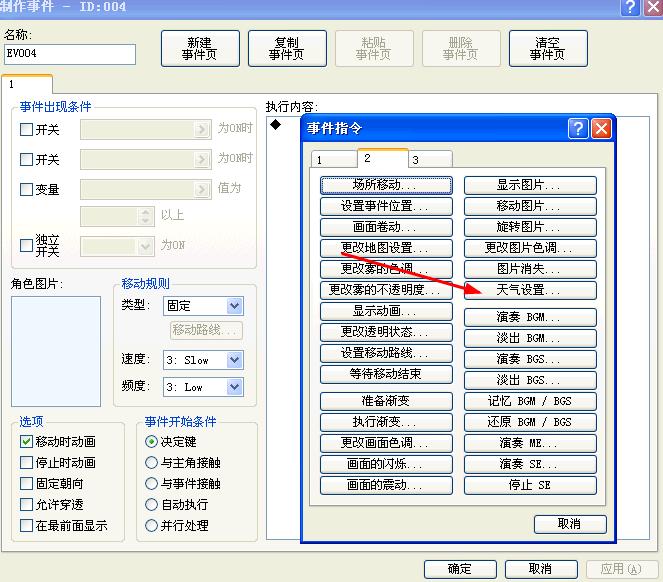Select tab 2 in event commands
The height and width of the screenshot is (582, 663).
point(383,158)
